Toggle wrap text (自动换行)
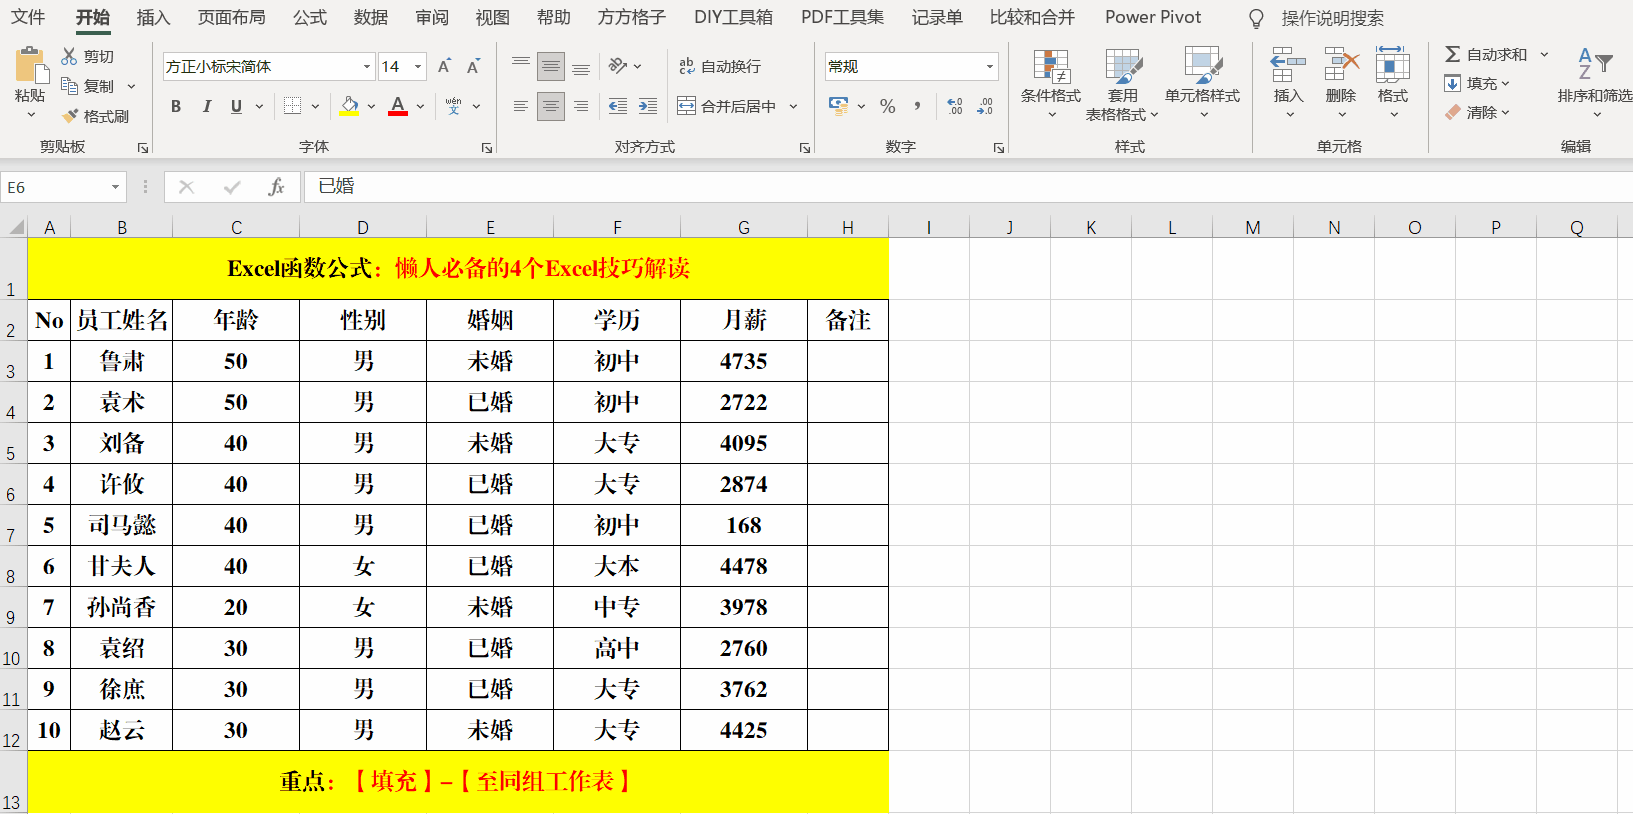 720,66
